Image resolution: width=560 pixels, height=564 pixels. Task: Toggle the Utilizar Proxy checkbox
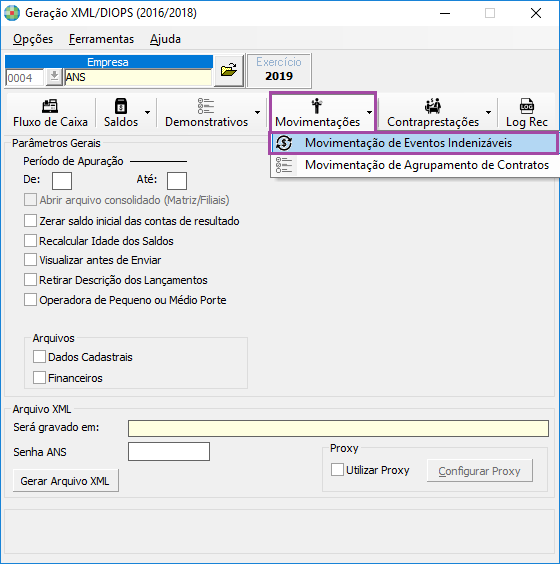tap(337, 470)
